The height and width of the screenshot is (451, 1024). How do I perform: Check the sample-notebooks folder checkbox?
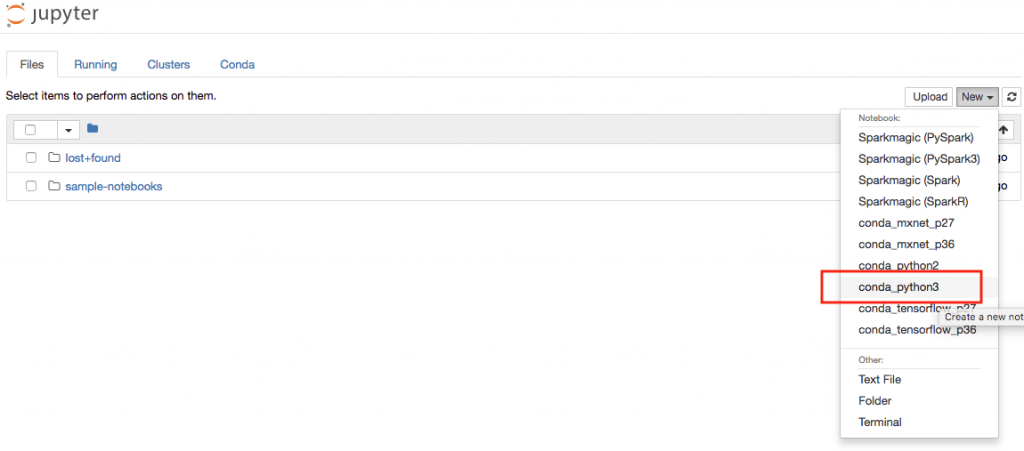pos(31,186)
